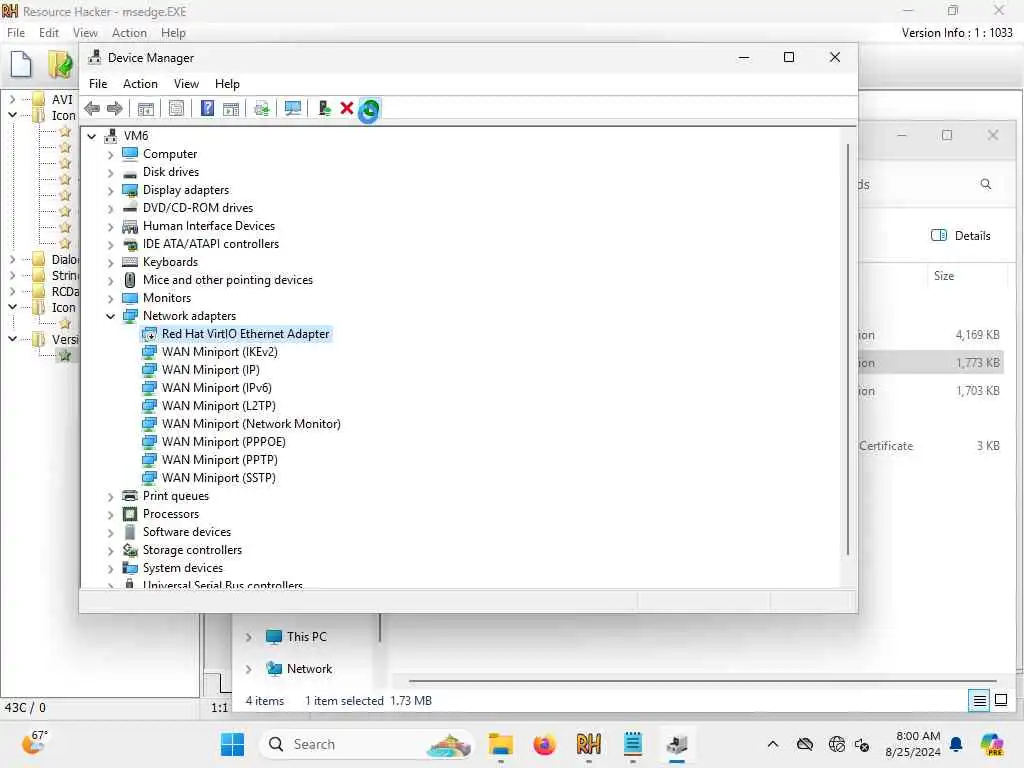Click the IDE ATA/ATAPI controllers icon
The width and height of the screenshot is (1024, 768).
click(130, 244)
